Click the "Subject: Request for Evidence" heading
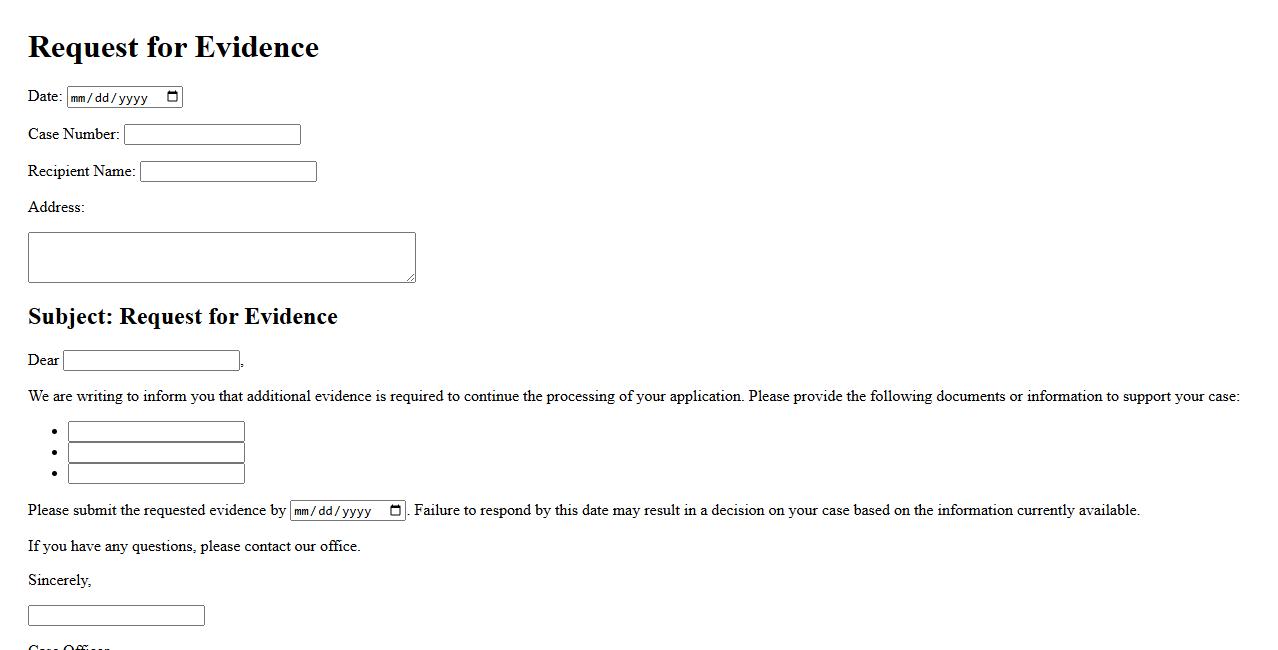Viewport: 1278px width, 650px height. click(183, 317)
